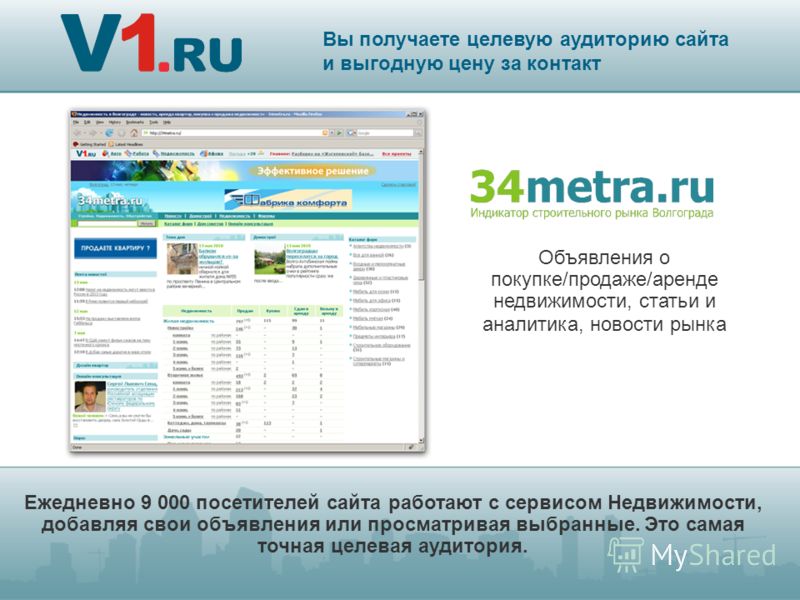This screenshot has width=800, height=600.
Task: Click the Недвижимость link in the V1.ru site bar
Action: click(174, 154)
